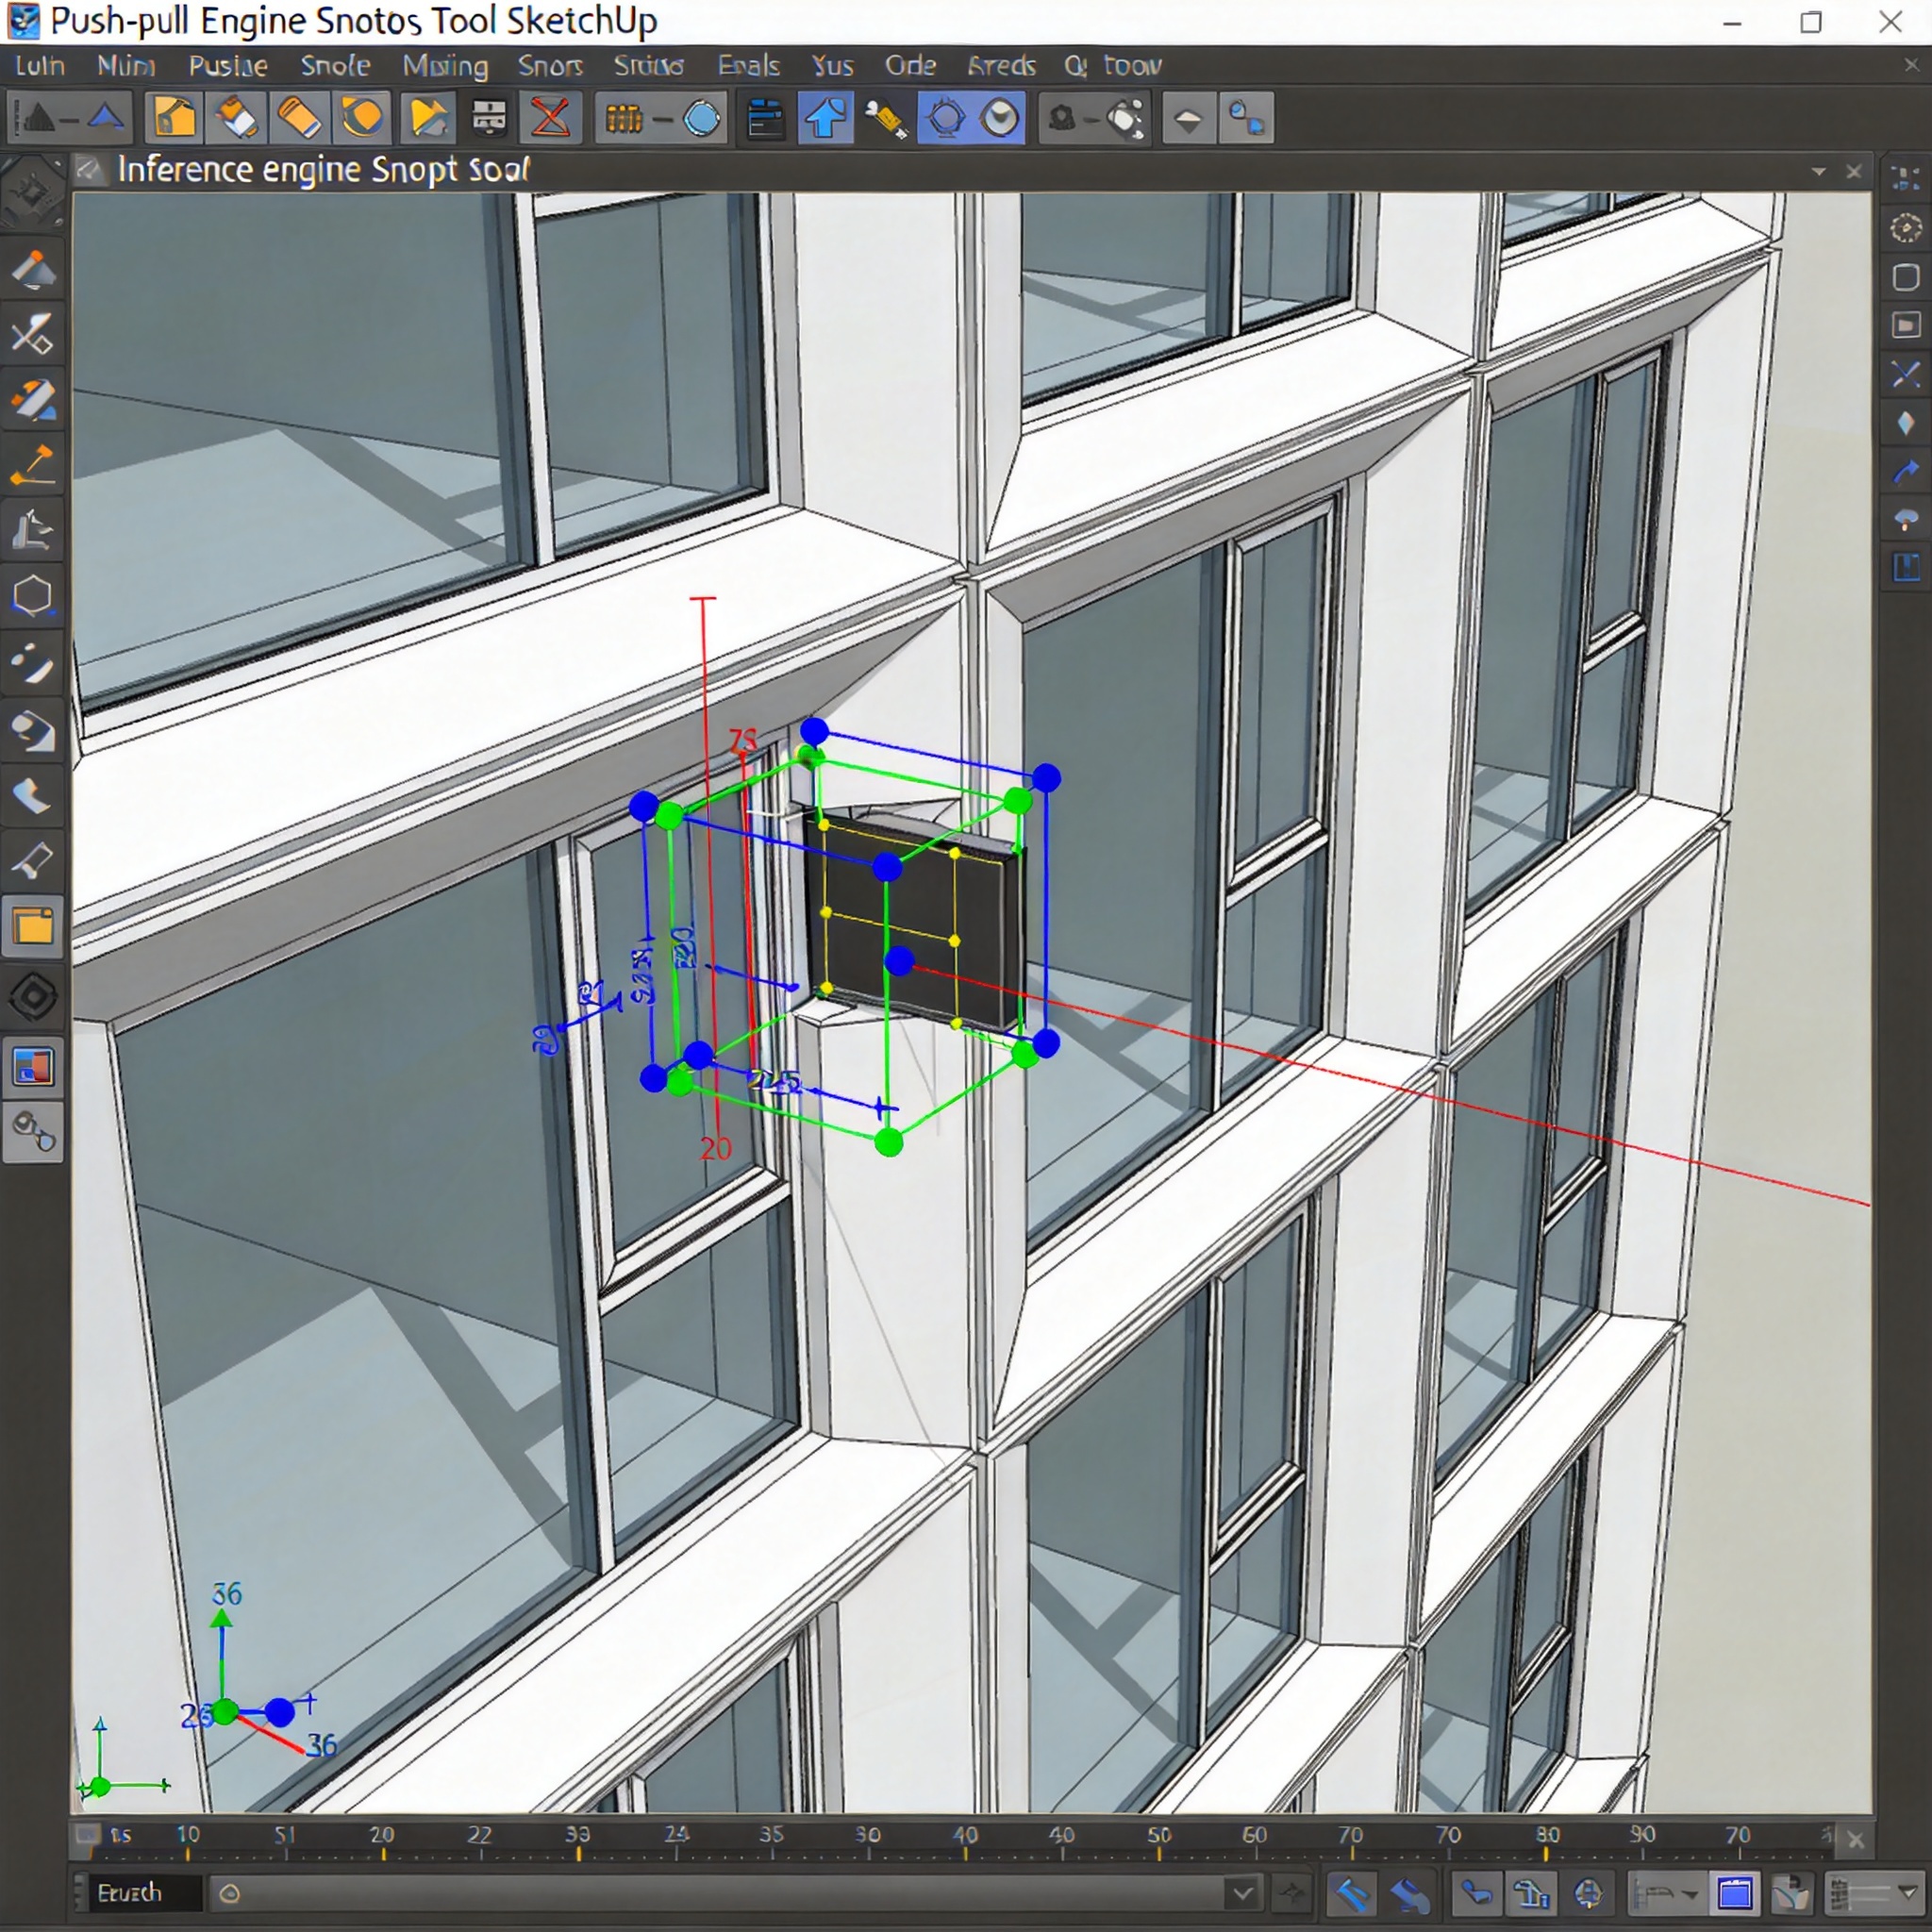Click the printer-like icon in top toolbar

pyautogui.click(x=488, y=118)
